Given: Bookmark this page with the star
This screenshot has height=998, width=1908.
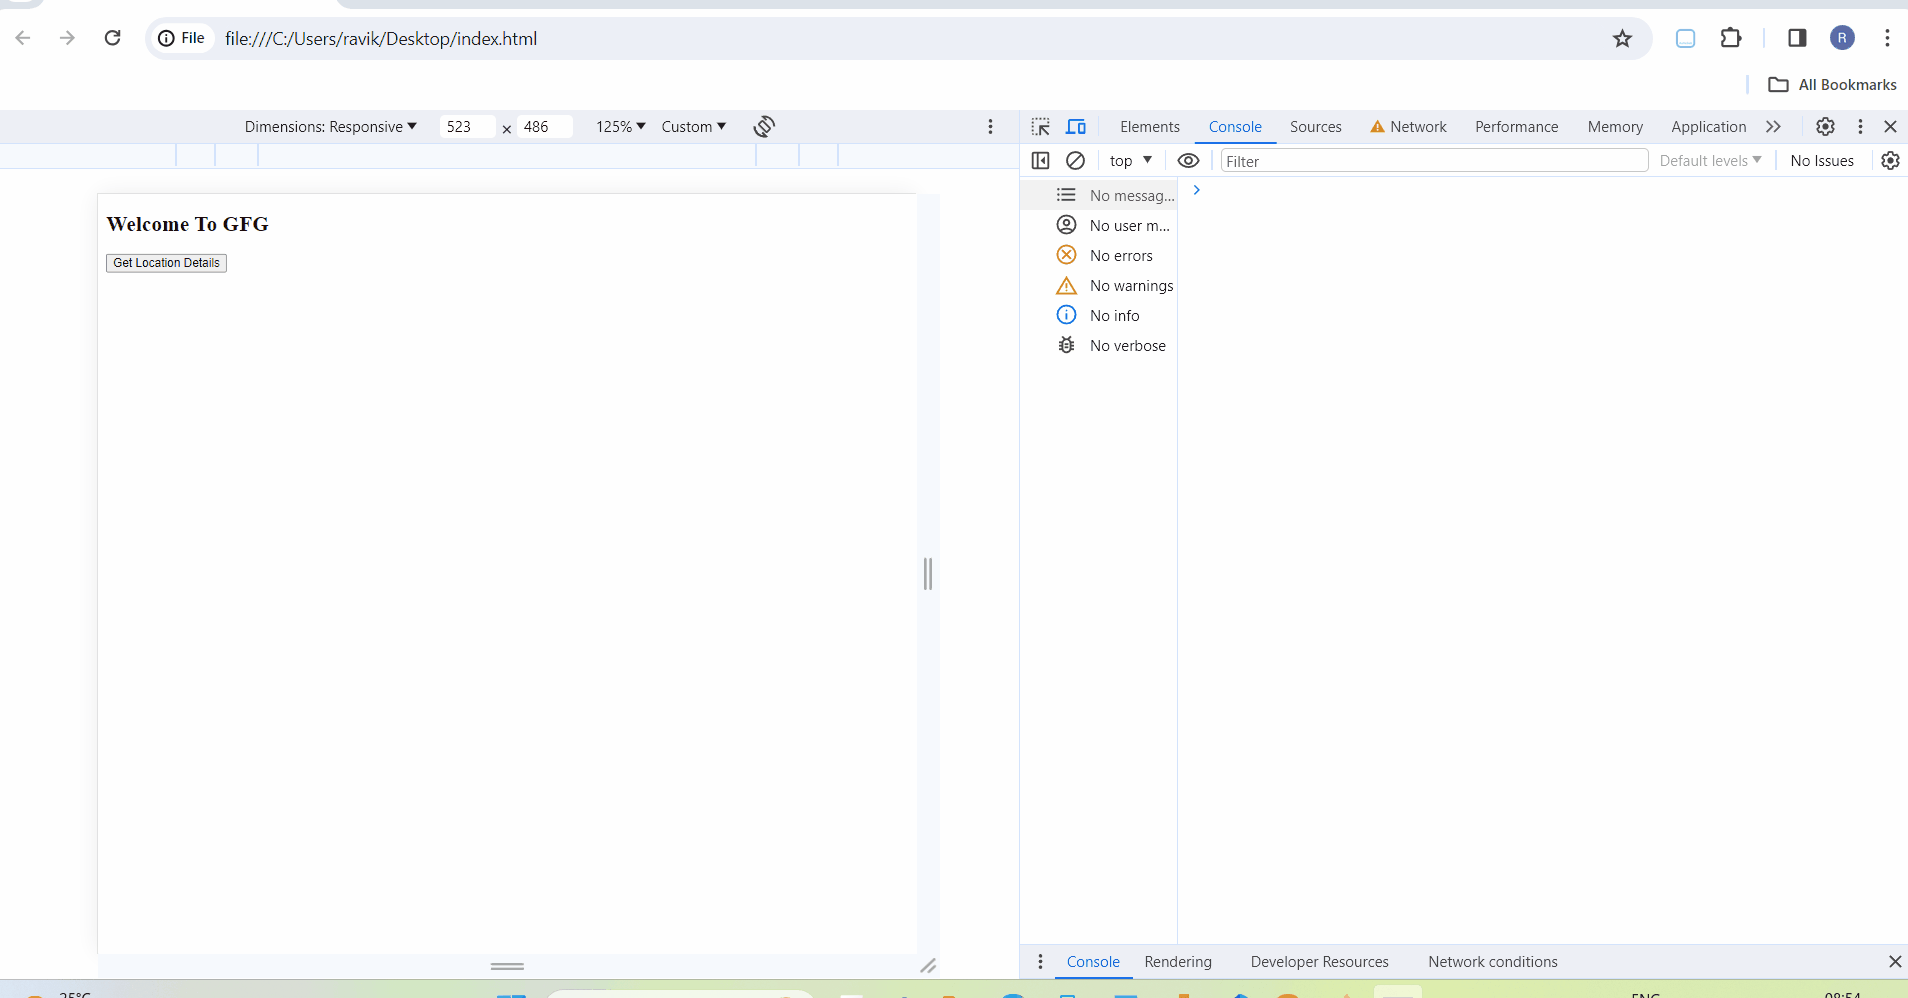Looking at the screenshot, I should point(1622,38).
